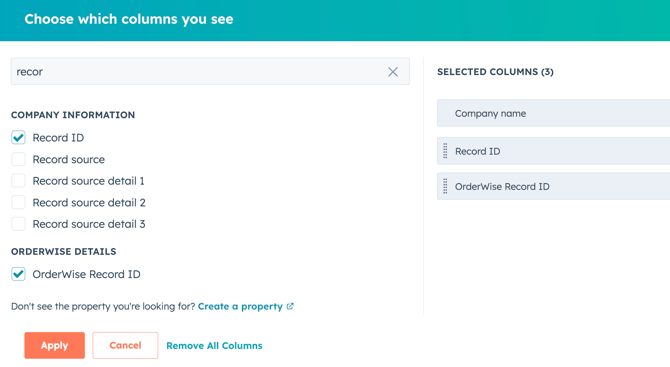The height and width of the screenshot is (367, 670).
Task: Apply the column selection
Action: coord(54,345)
